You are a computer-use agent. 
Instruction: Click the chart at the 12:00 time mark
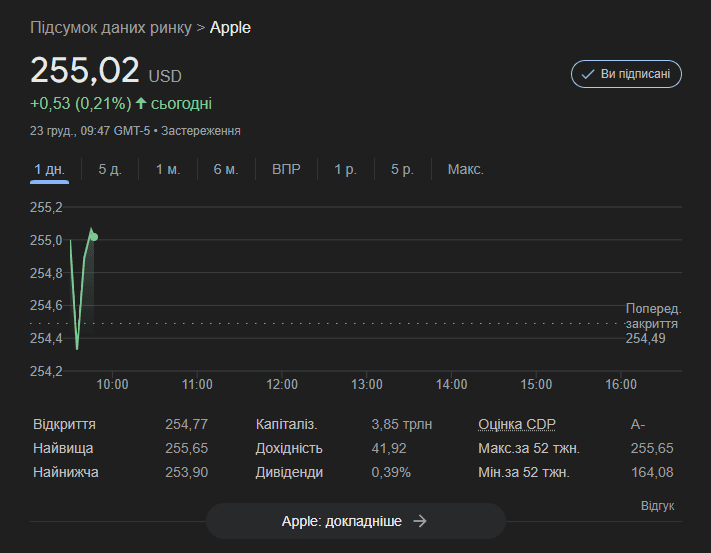point(282,290)
